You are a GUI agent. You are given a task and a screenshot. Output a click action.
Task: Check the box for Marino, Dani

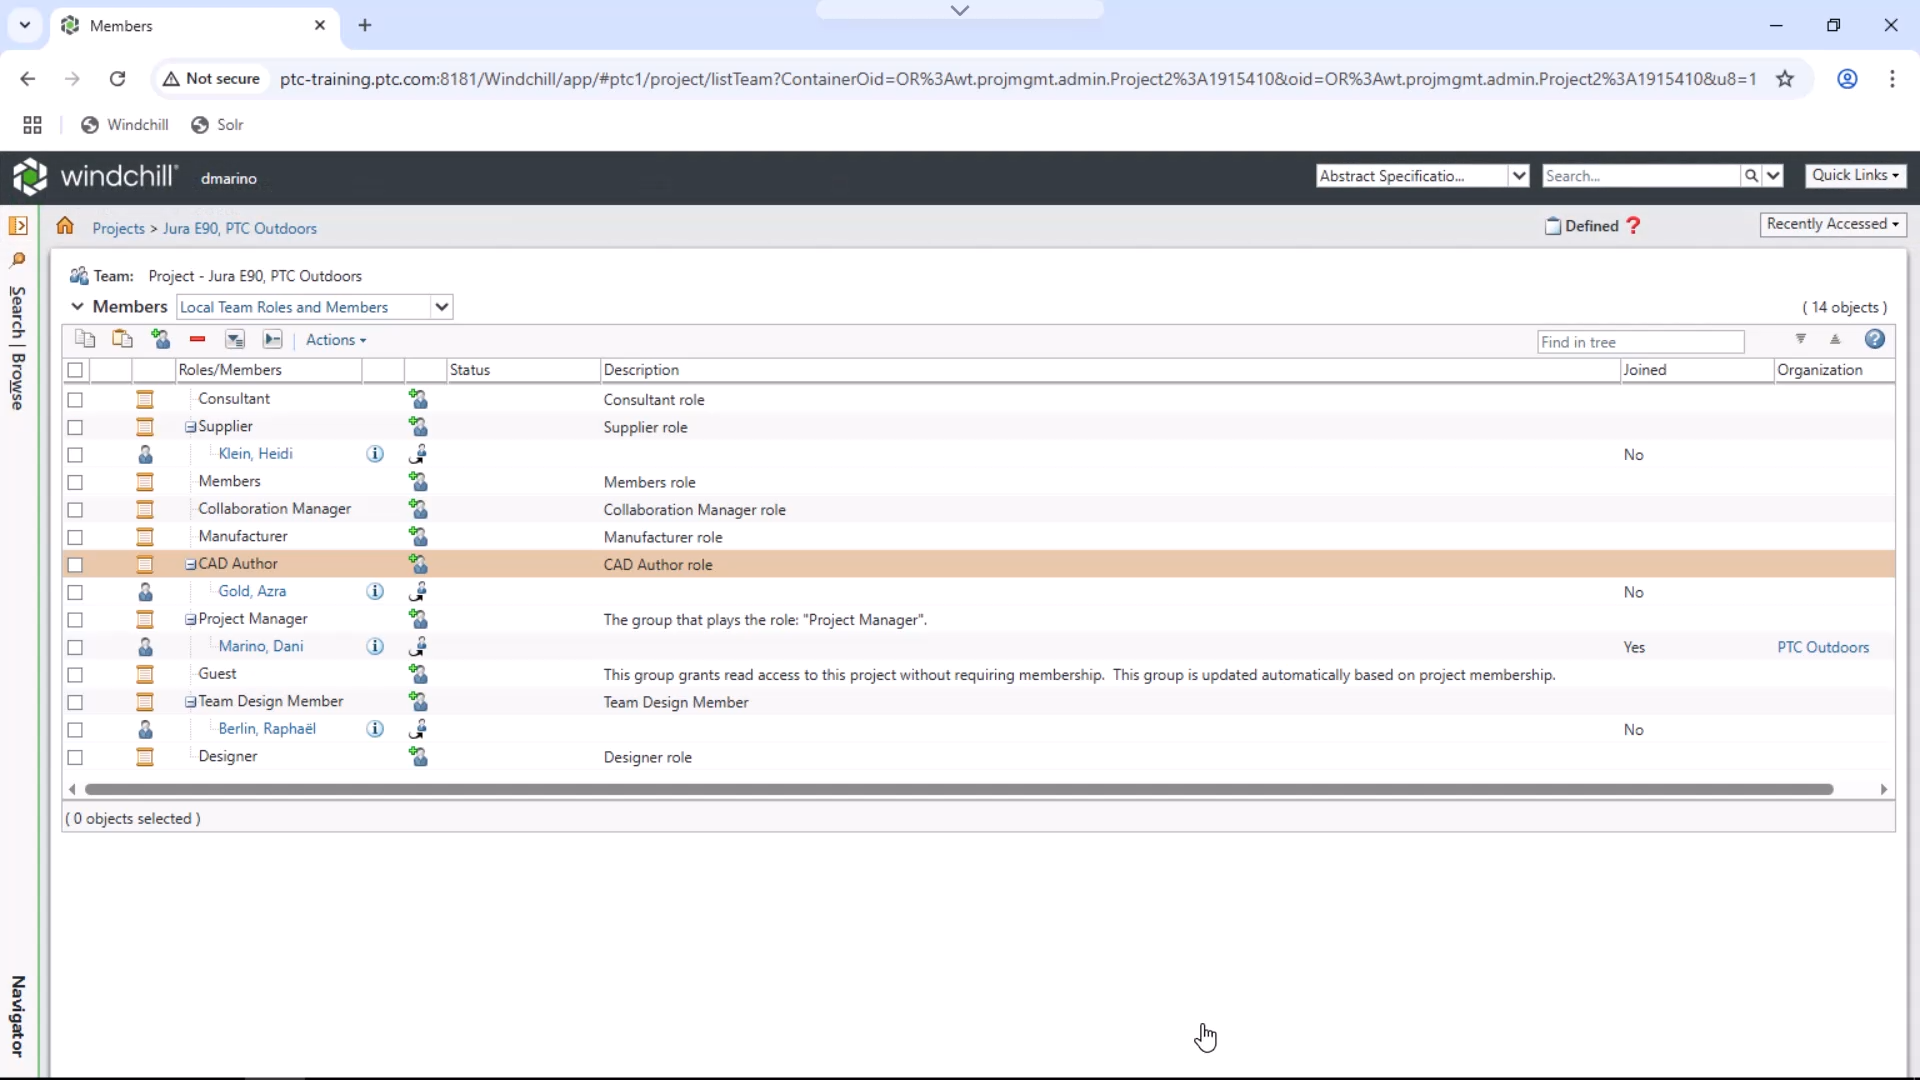pyautogui.click(x=75, y=647)
